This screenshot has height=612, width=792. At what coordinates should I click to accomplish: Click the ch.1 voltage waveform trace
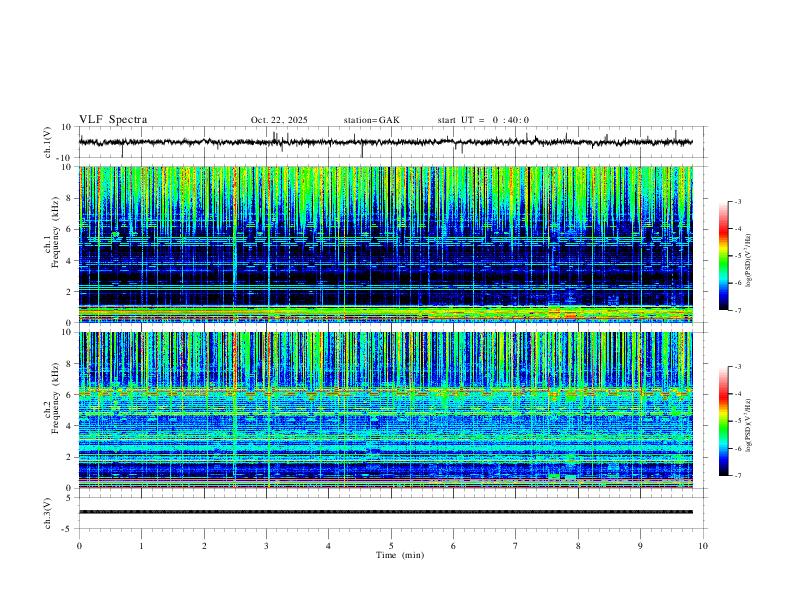[x=385, y=142]
